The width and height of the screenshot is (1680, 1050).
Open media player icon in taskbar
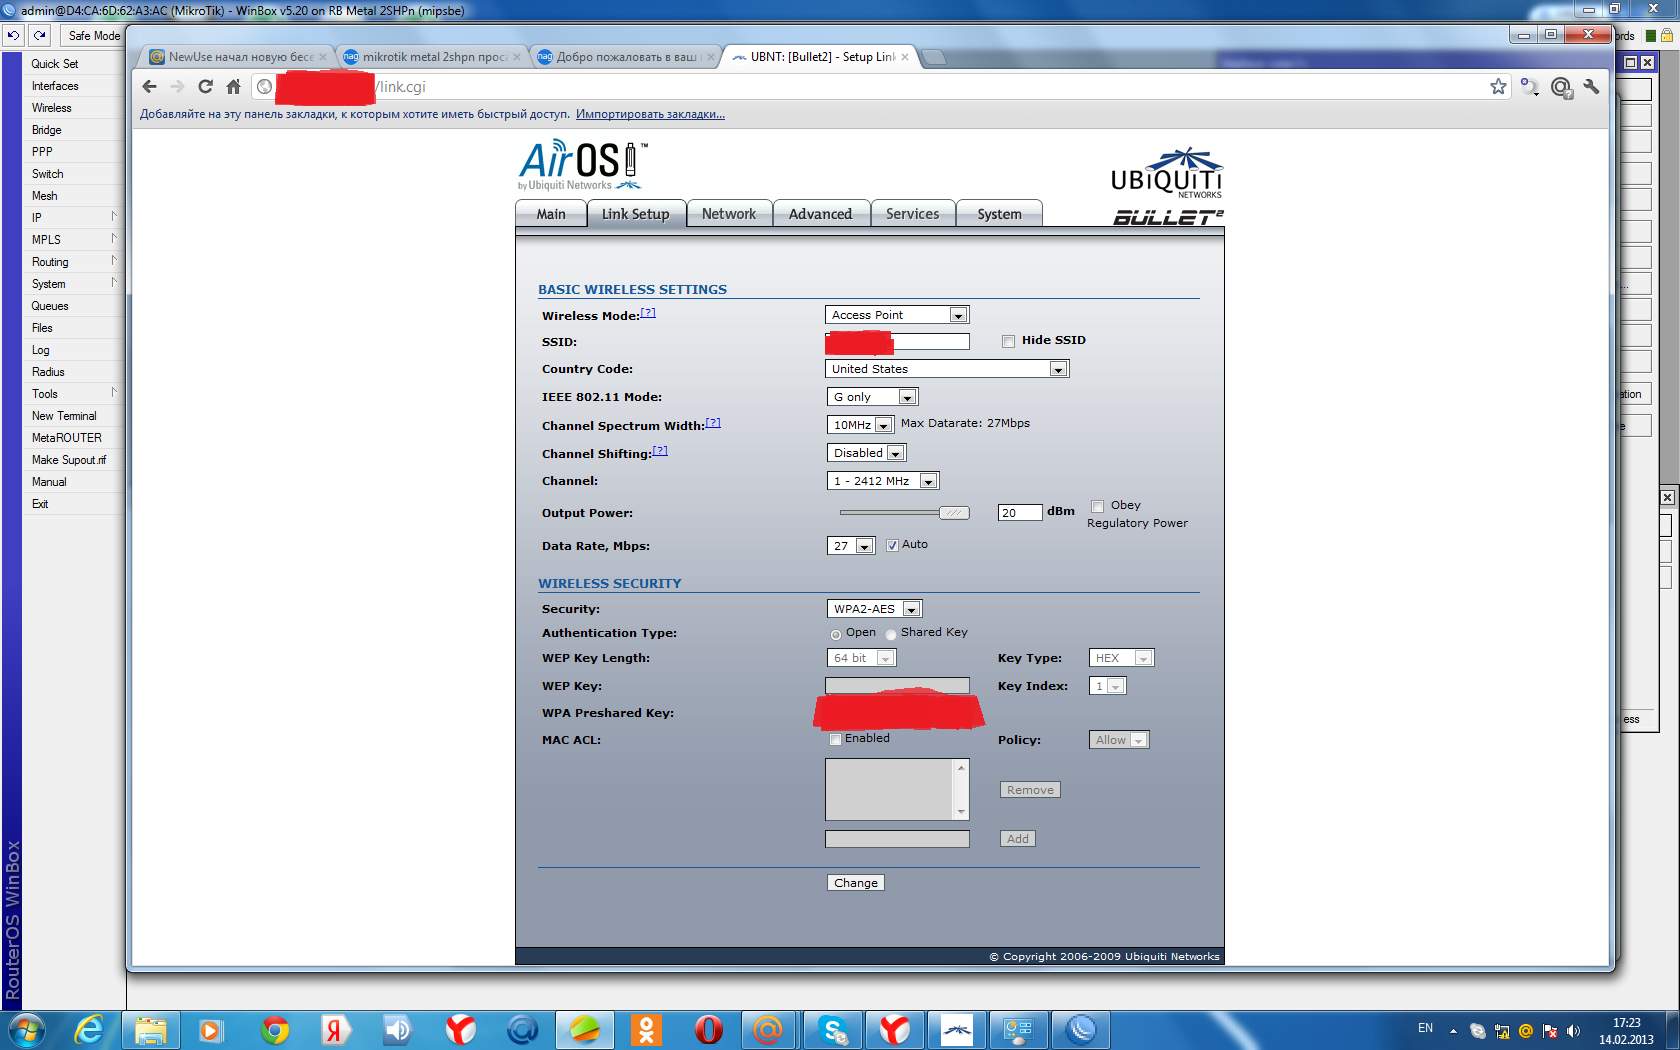click(212, 1030)
